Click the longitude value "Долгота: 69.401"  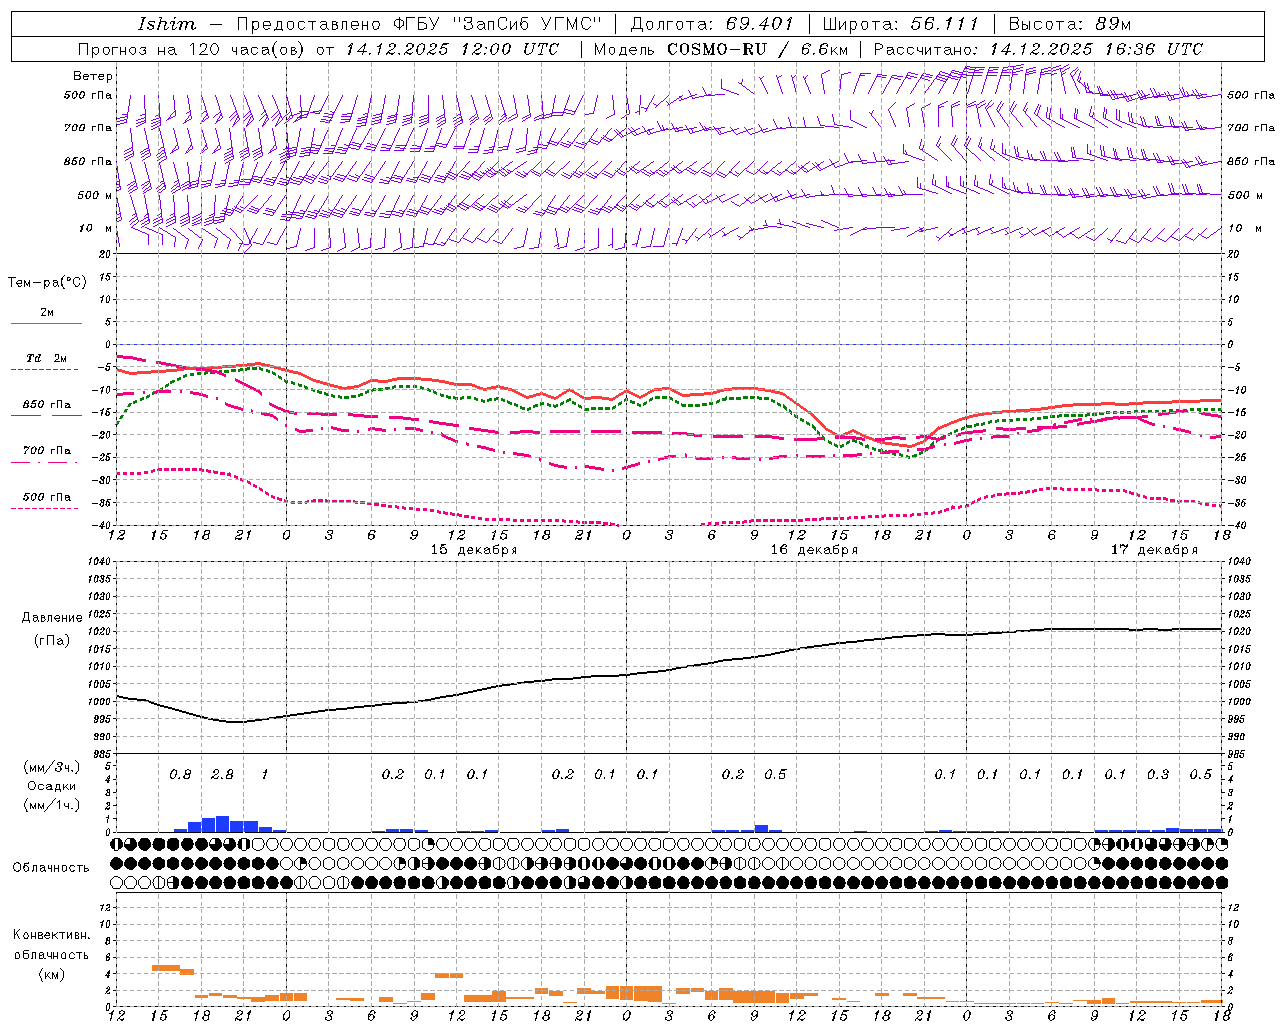(x=711, y=24)
